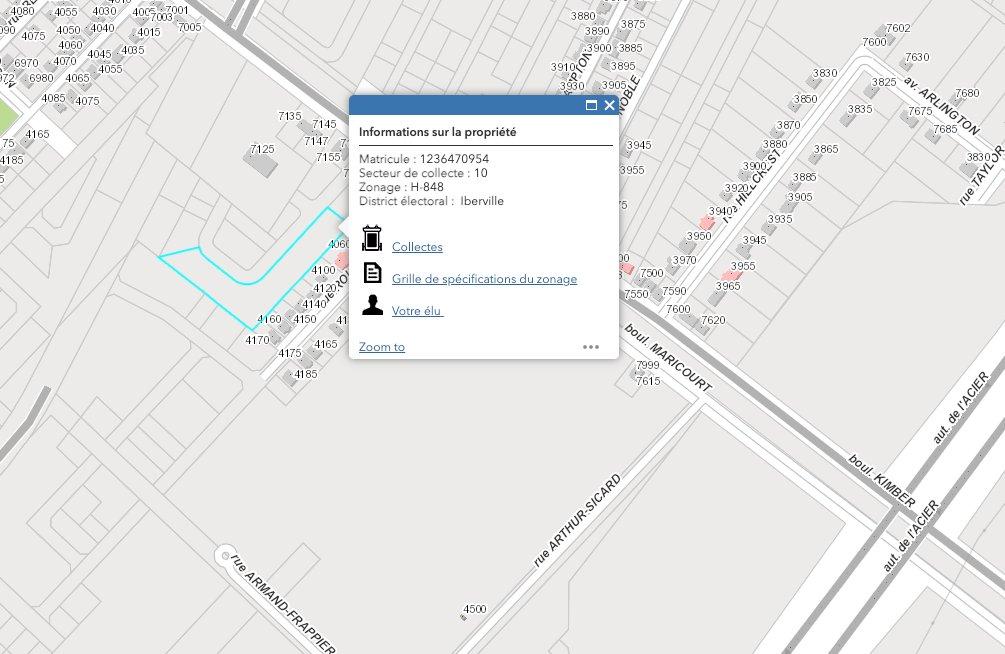Click the Zonage H-848 text
Image resolution: width=1005 pixels, height=654 pixels.
[401, 187]
